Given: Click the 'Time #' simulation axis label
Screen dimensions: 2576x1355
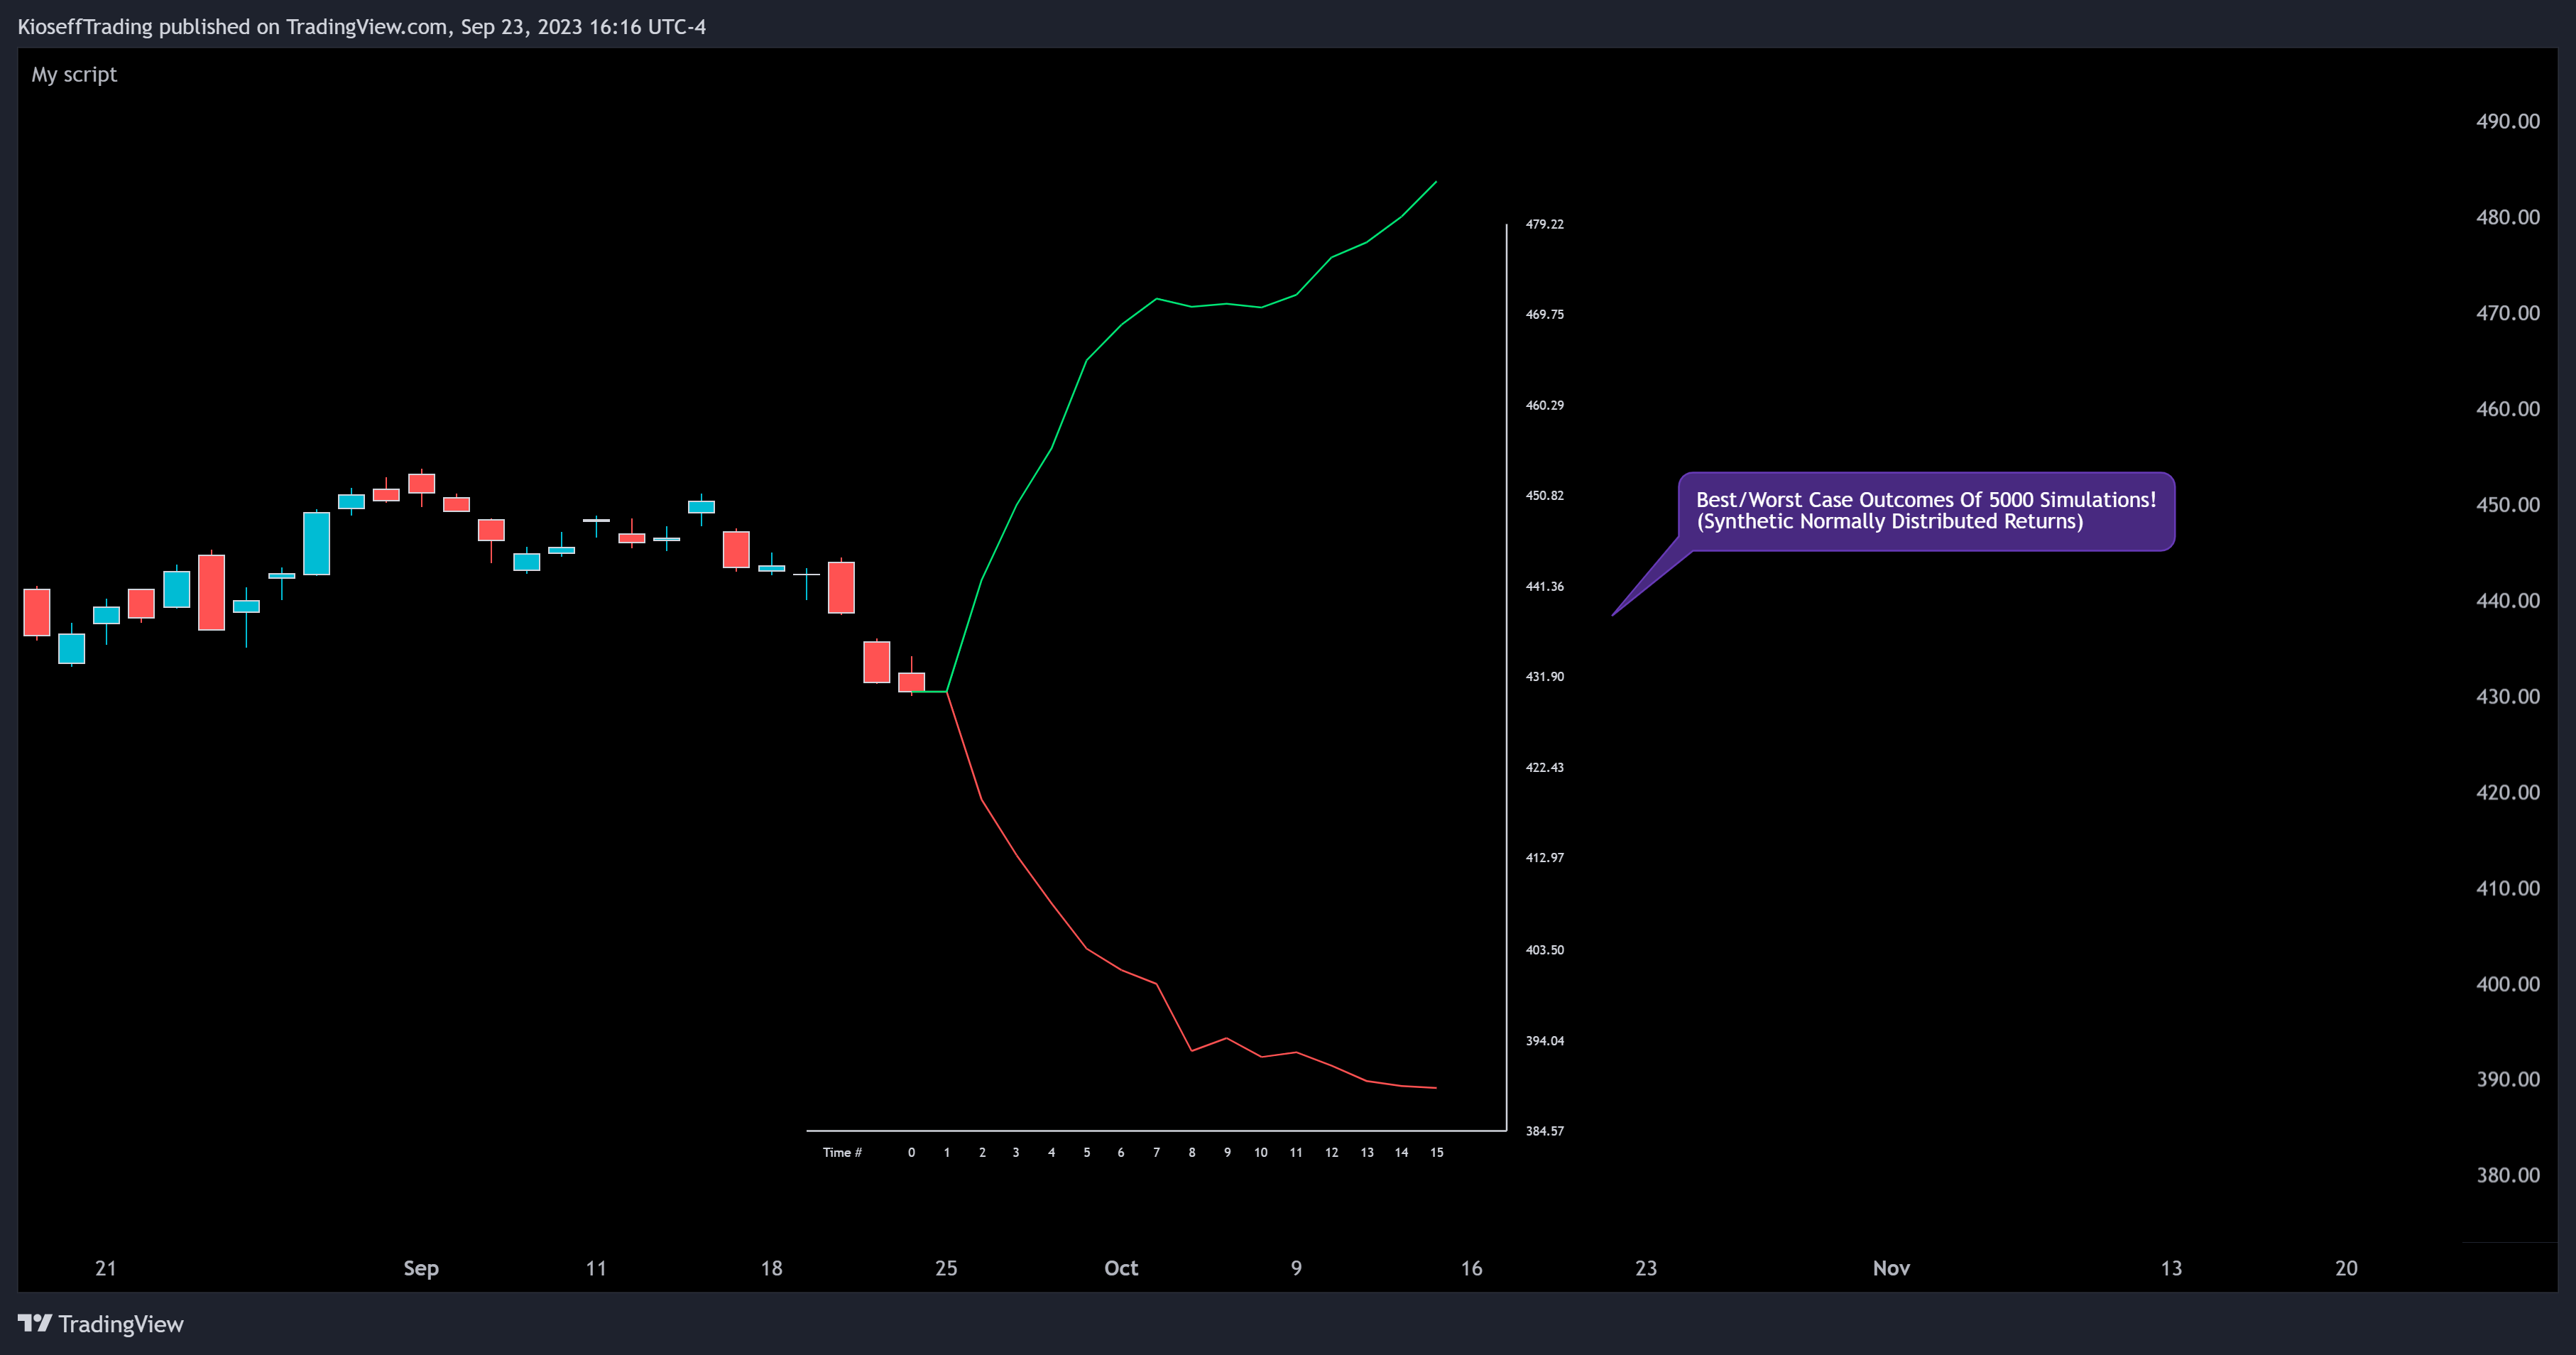Looking at the screenshot, I should (x=842, y=1153).
